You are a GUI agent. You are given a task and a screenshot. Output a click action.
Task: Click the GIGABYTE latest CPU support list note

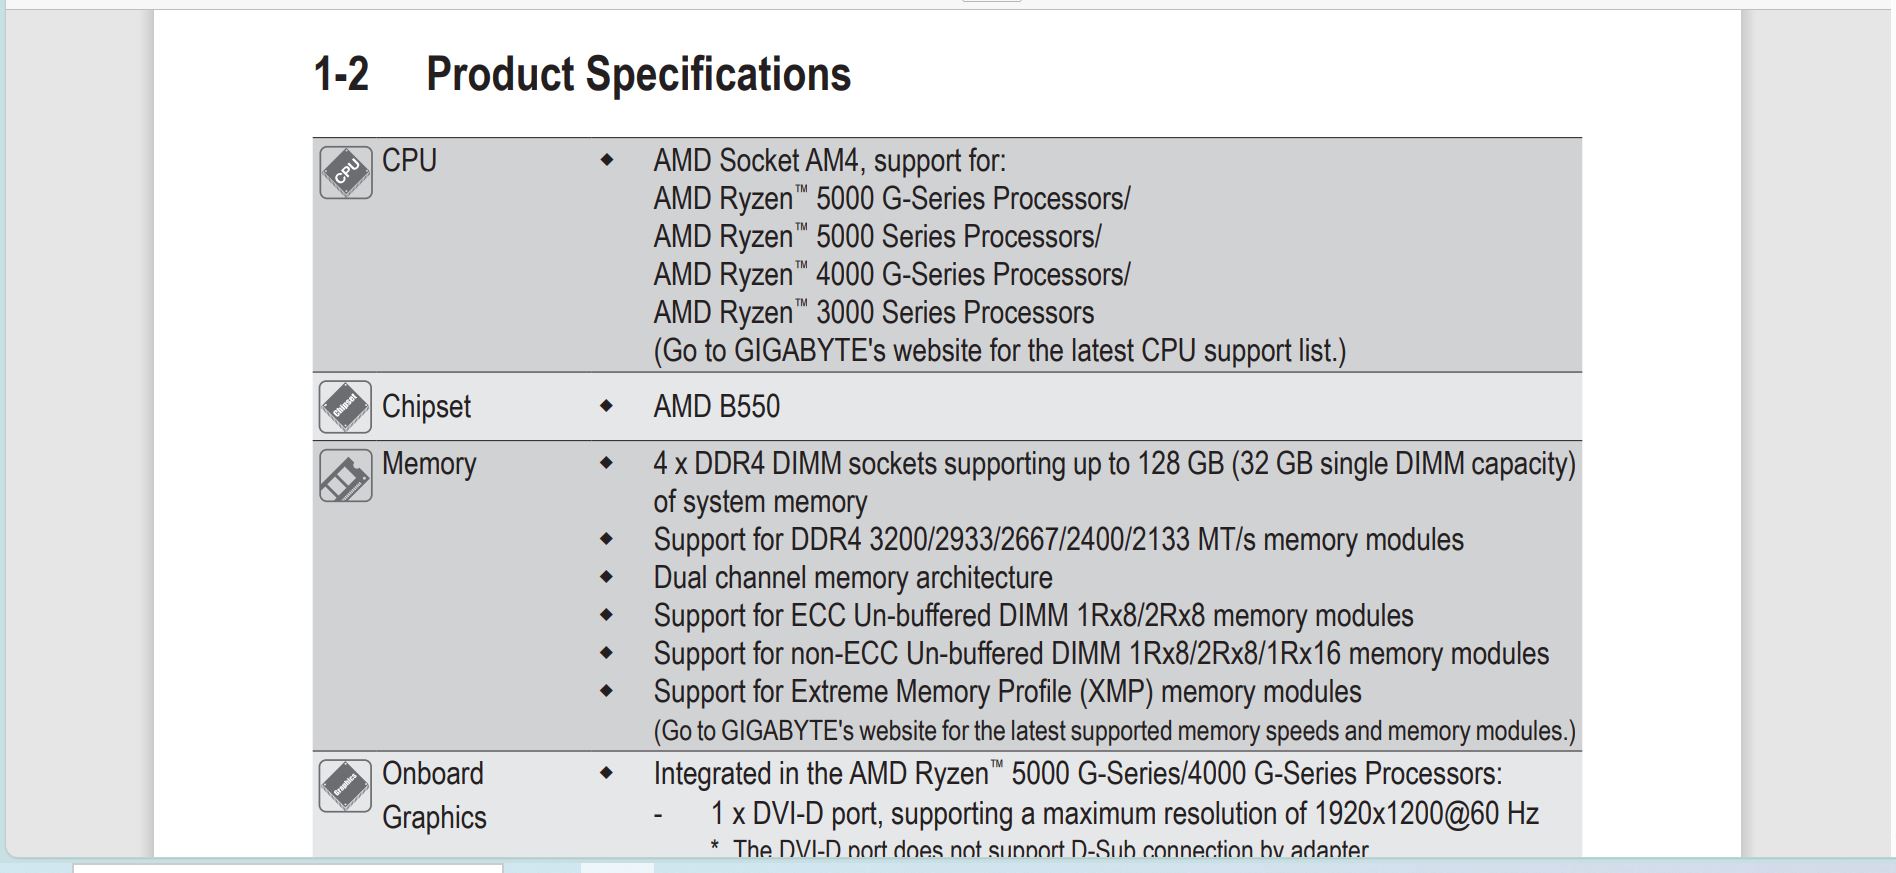(1000, 351)
